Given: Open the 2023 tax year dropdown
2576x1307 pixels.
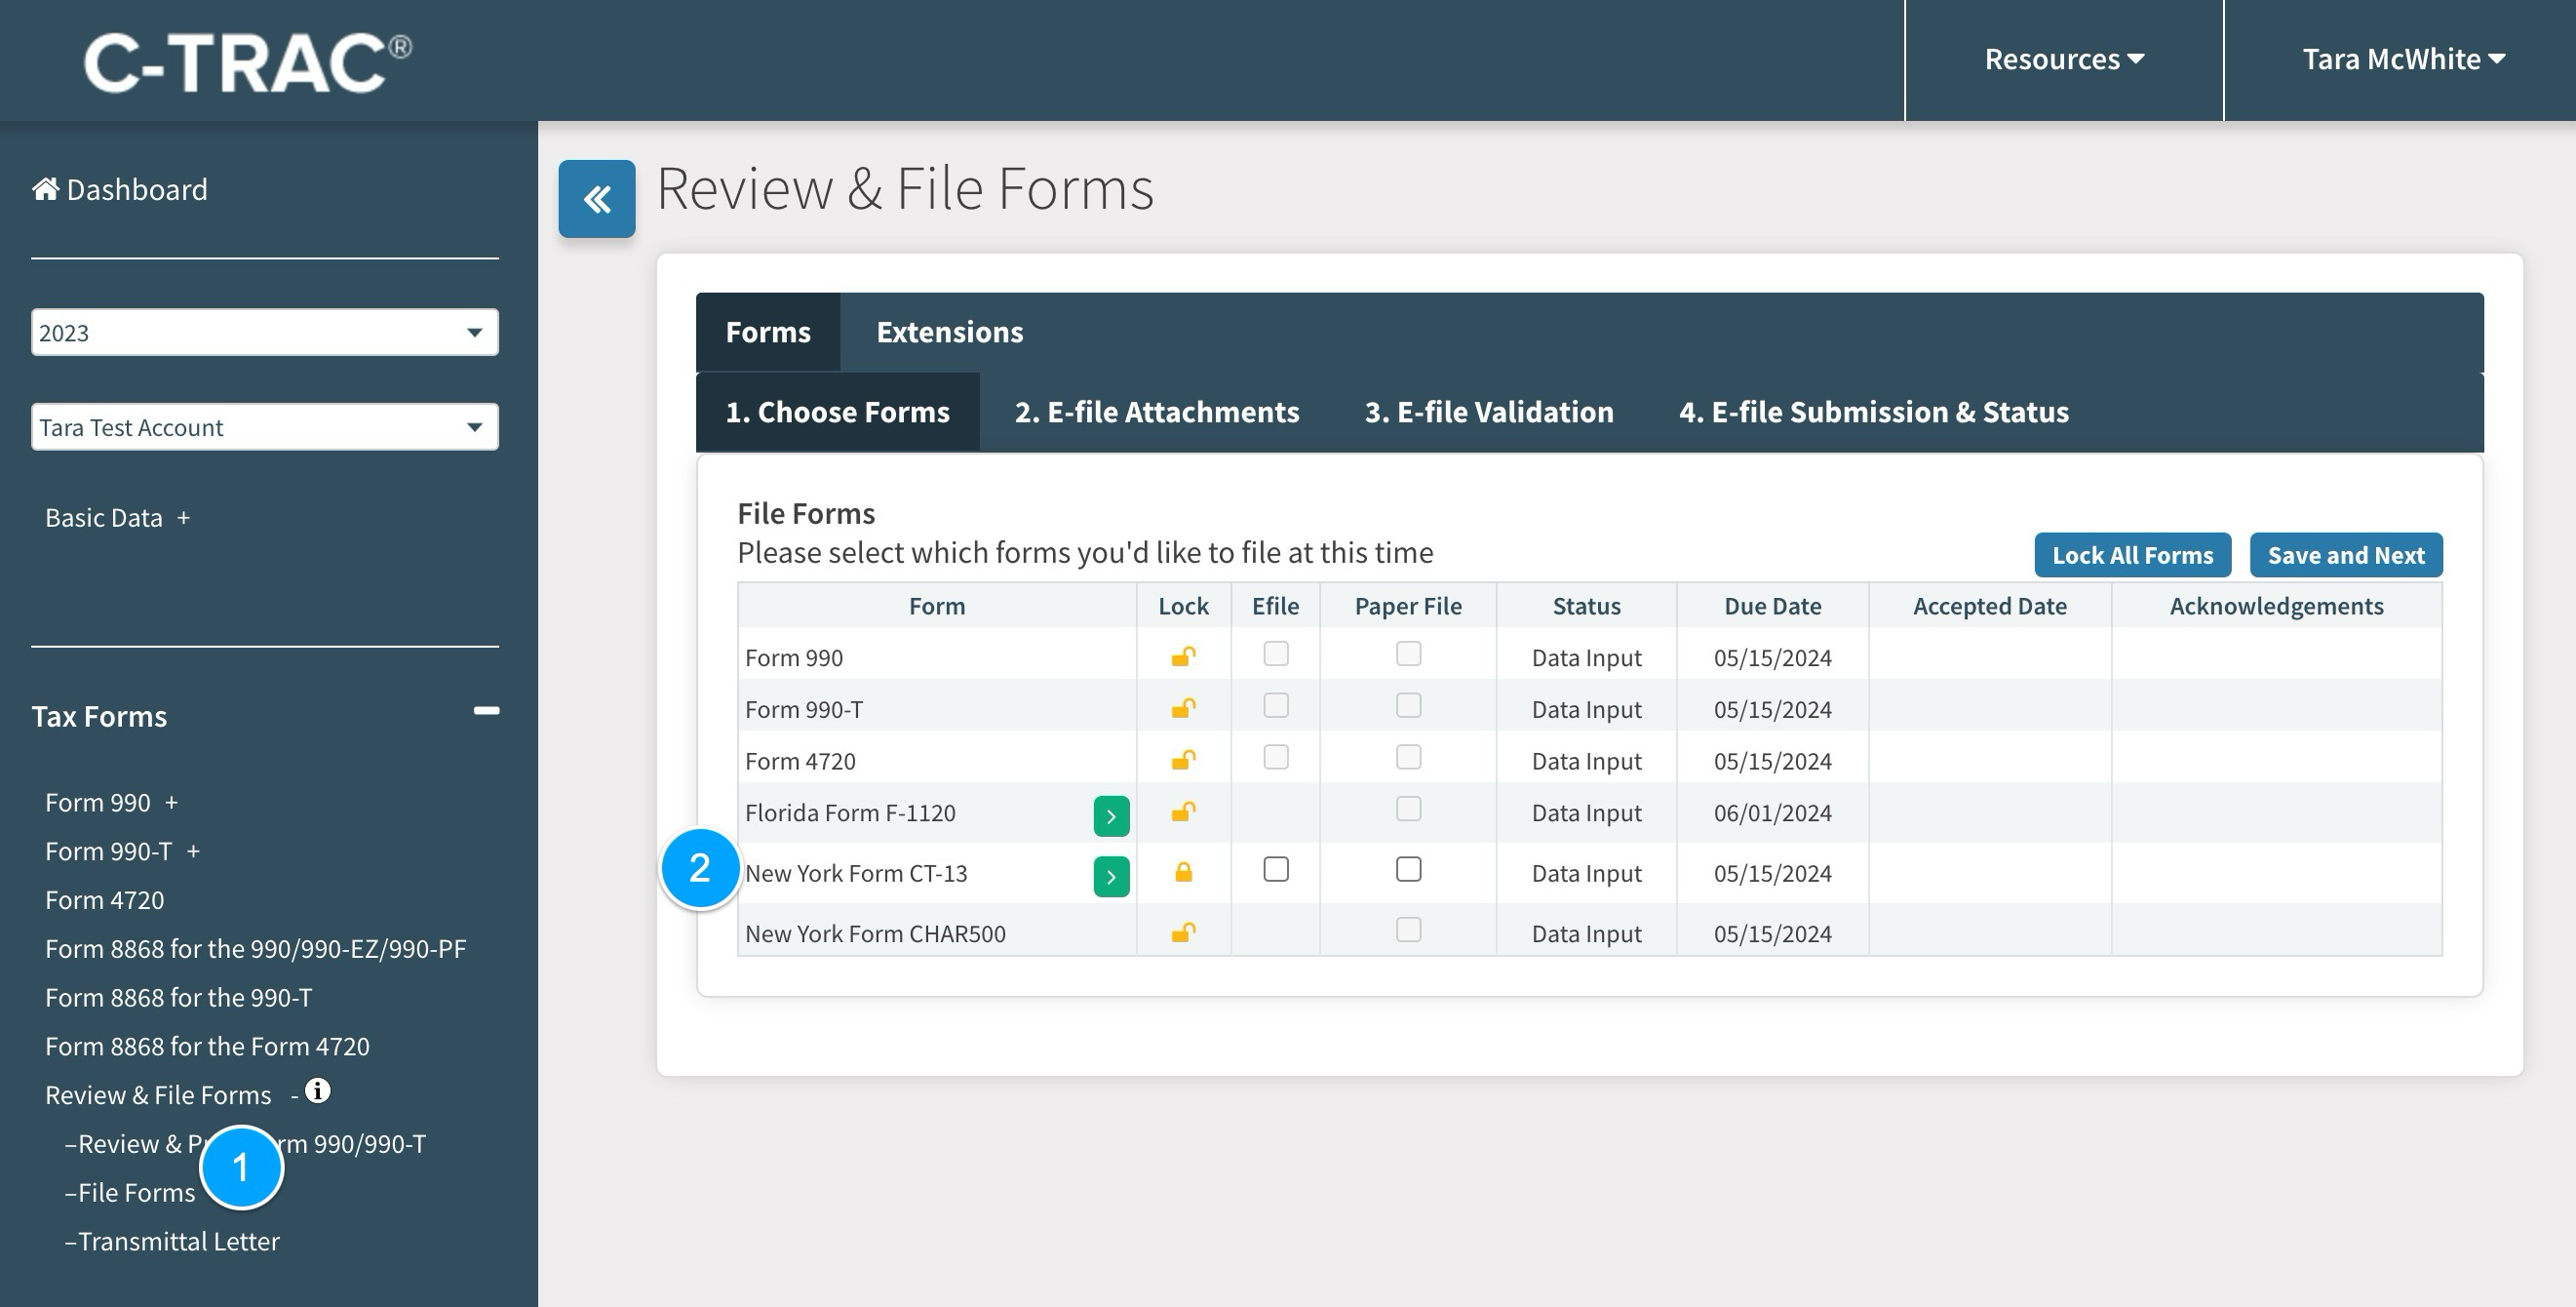Looking at the screenshot, I should tap(264, 333).
